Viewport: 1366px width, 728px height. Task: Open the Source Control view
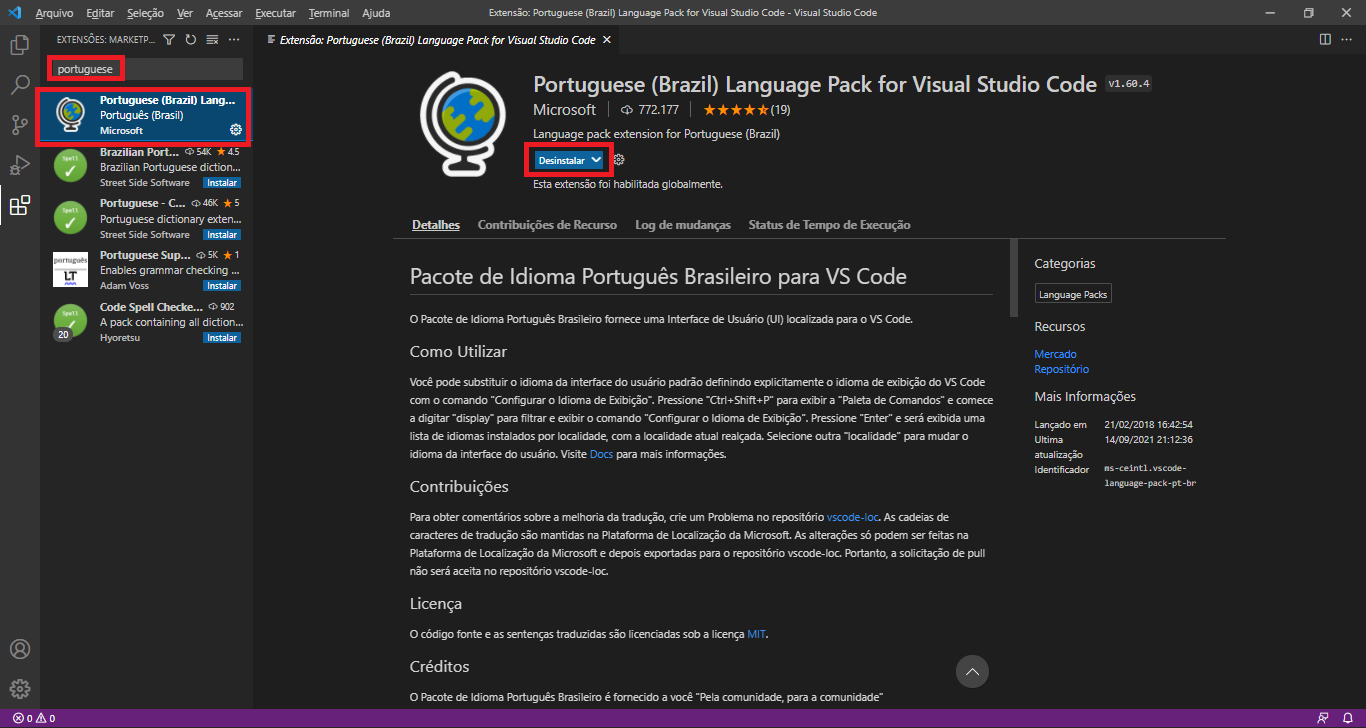point(19,125)
